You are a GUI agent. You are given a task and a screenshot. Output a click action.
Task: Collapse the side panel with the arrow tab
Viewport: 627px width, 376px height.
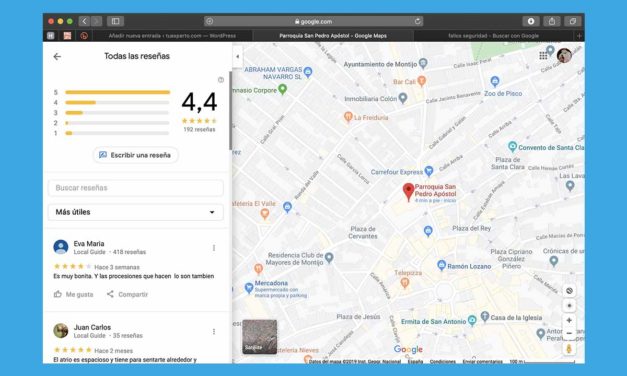click(x=238, y=56)
